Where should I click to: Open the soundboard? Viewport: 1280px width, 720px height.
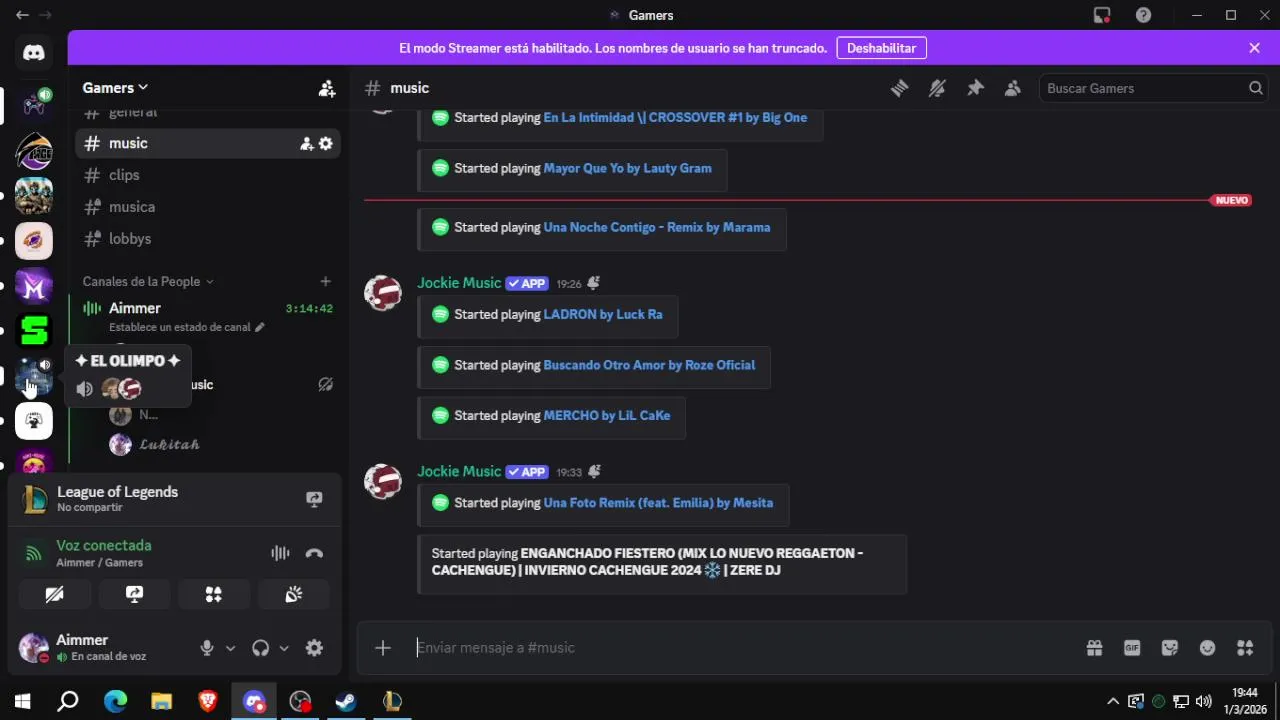coord(293,594)
